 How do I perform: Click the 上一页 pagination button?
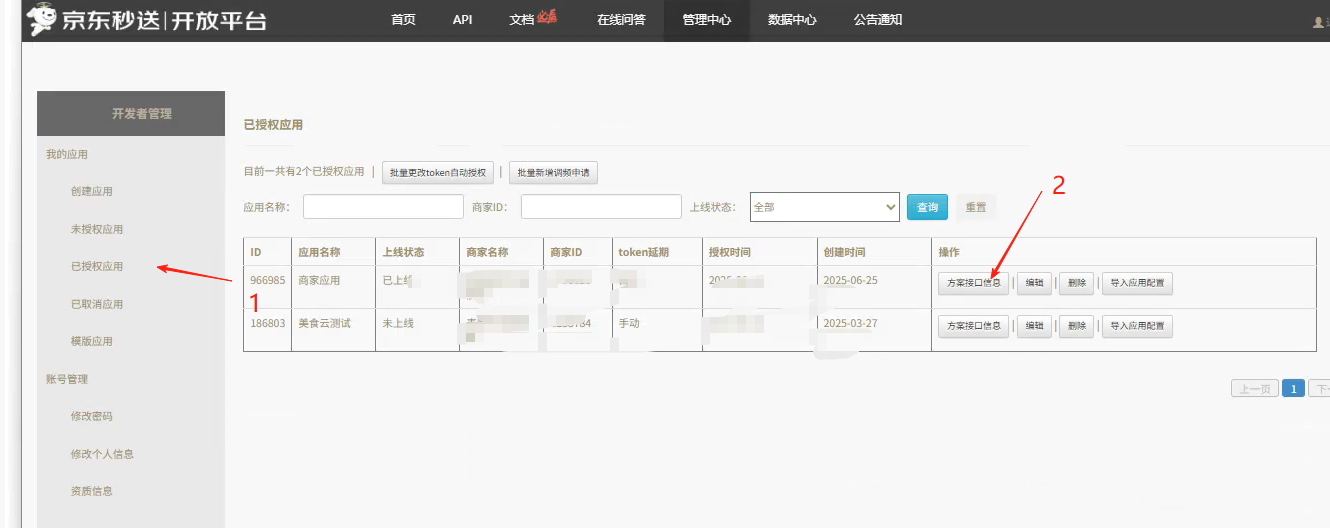[x=1254, y=389]
